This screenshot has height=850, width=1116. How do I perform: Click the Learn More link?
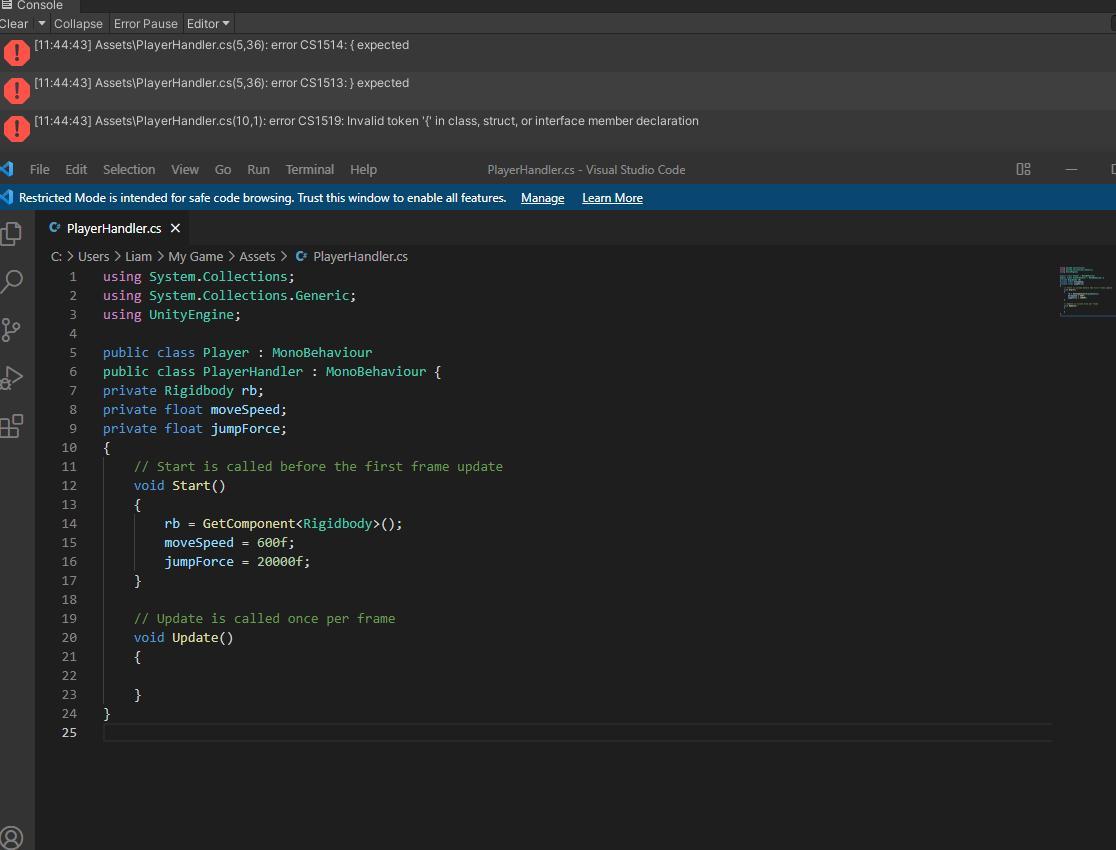pos(612,198)
